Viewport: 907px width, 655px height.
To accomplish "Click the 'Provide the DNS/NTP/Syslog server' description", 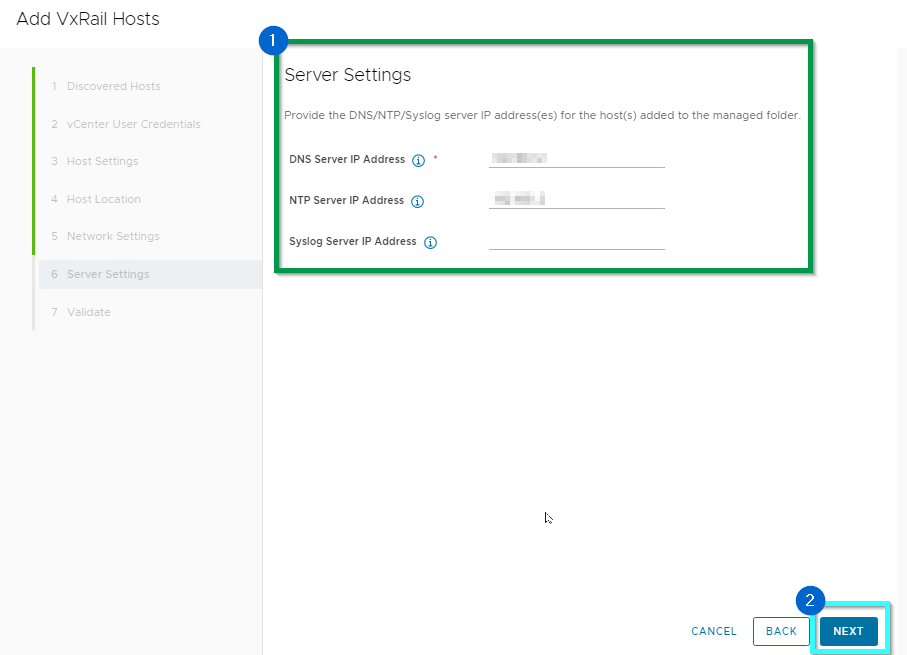I will [542, 115].
